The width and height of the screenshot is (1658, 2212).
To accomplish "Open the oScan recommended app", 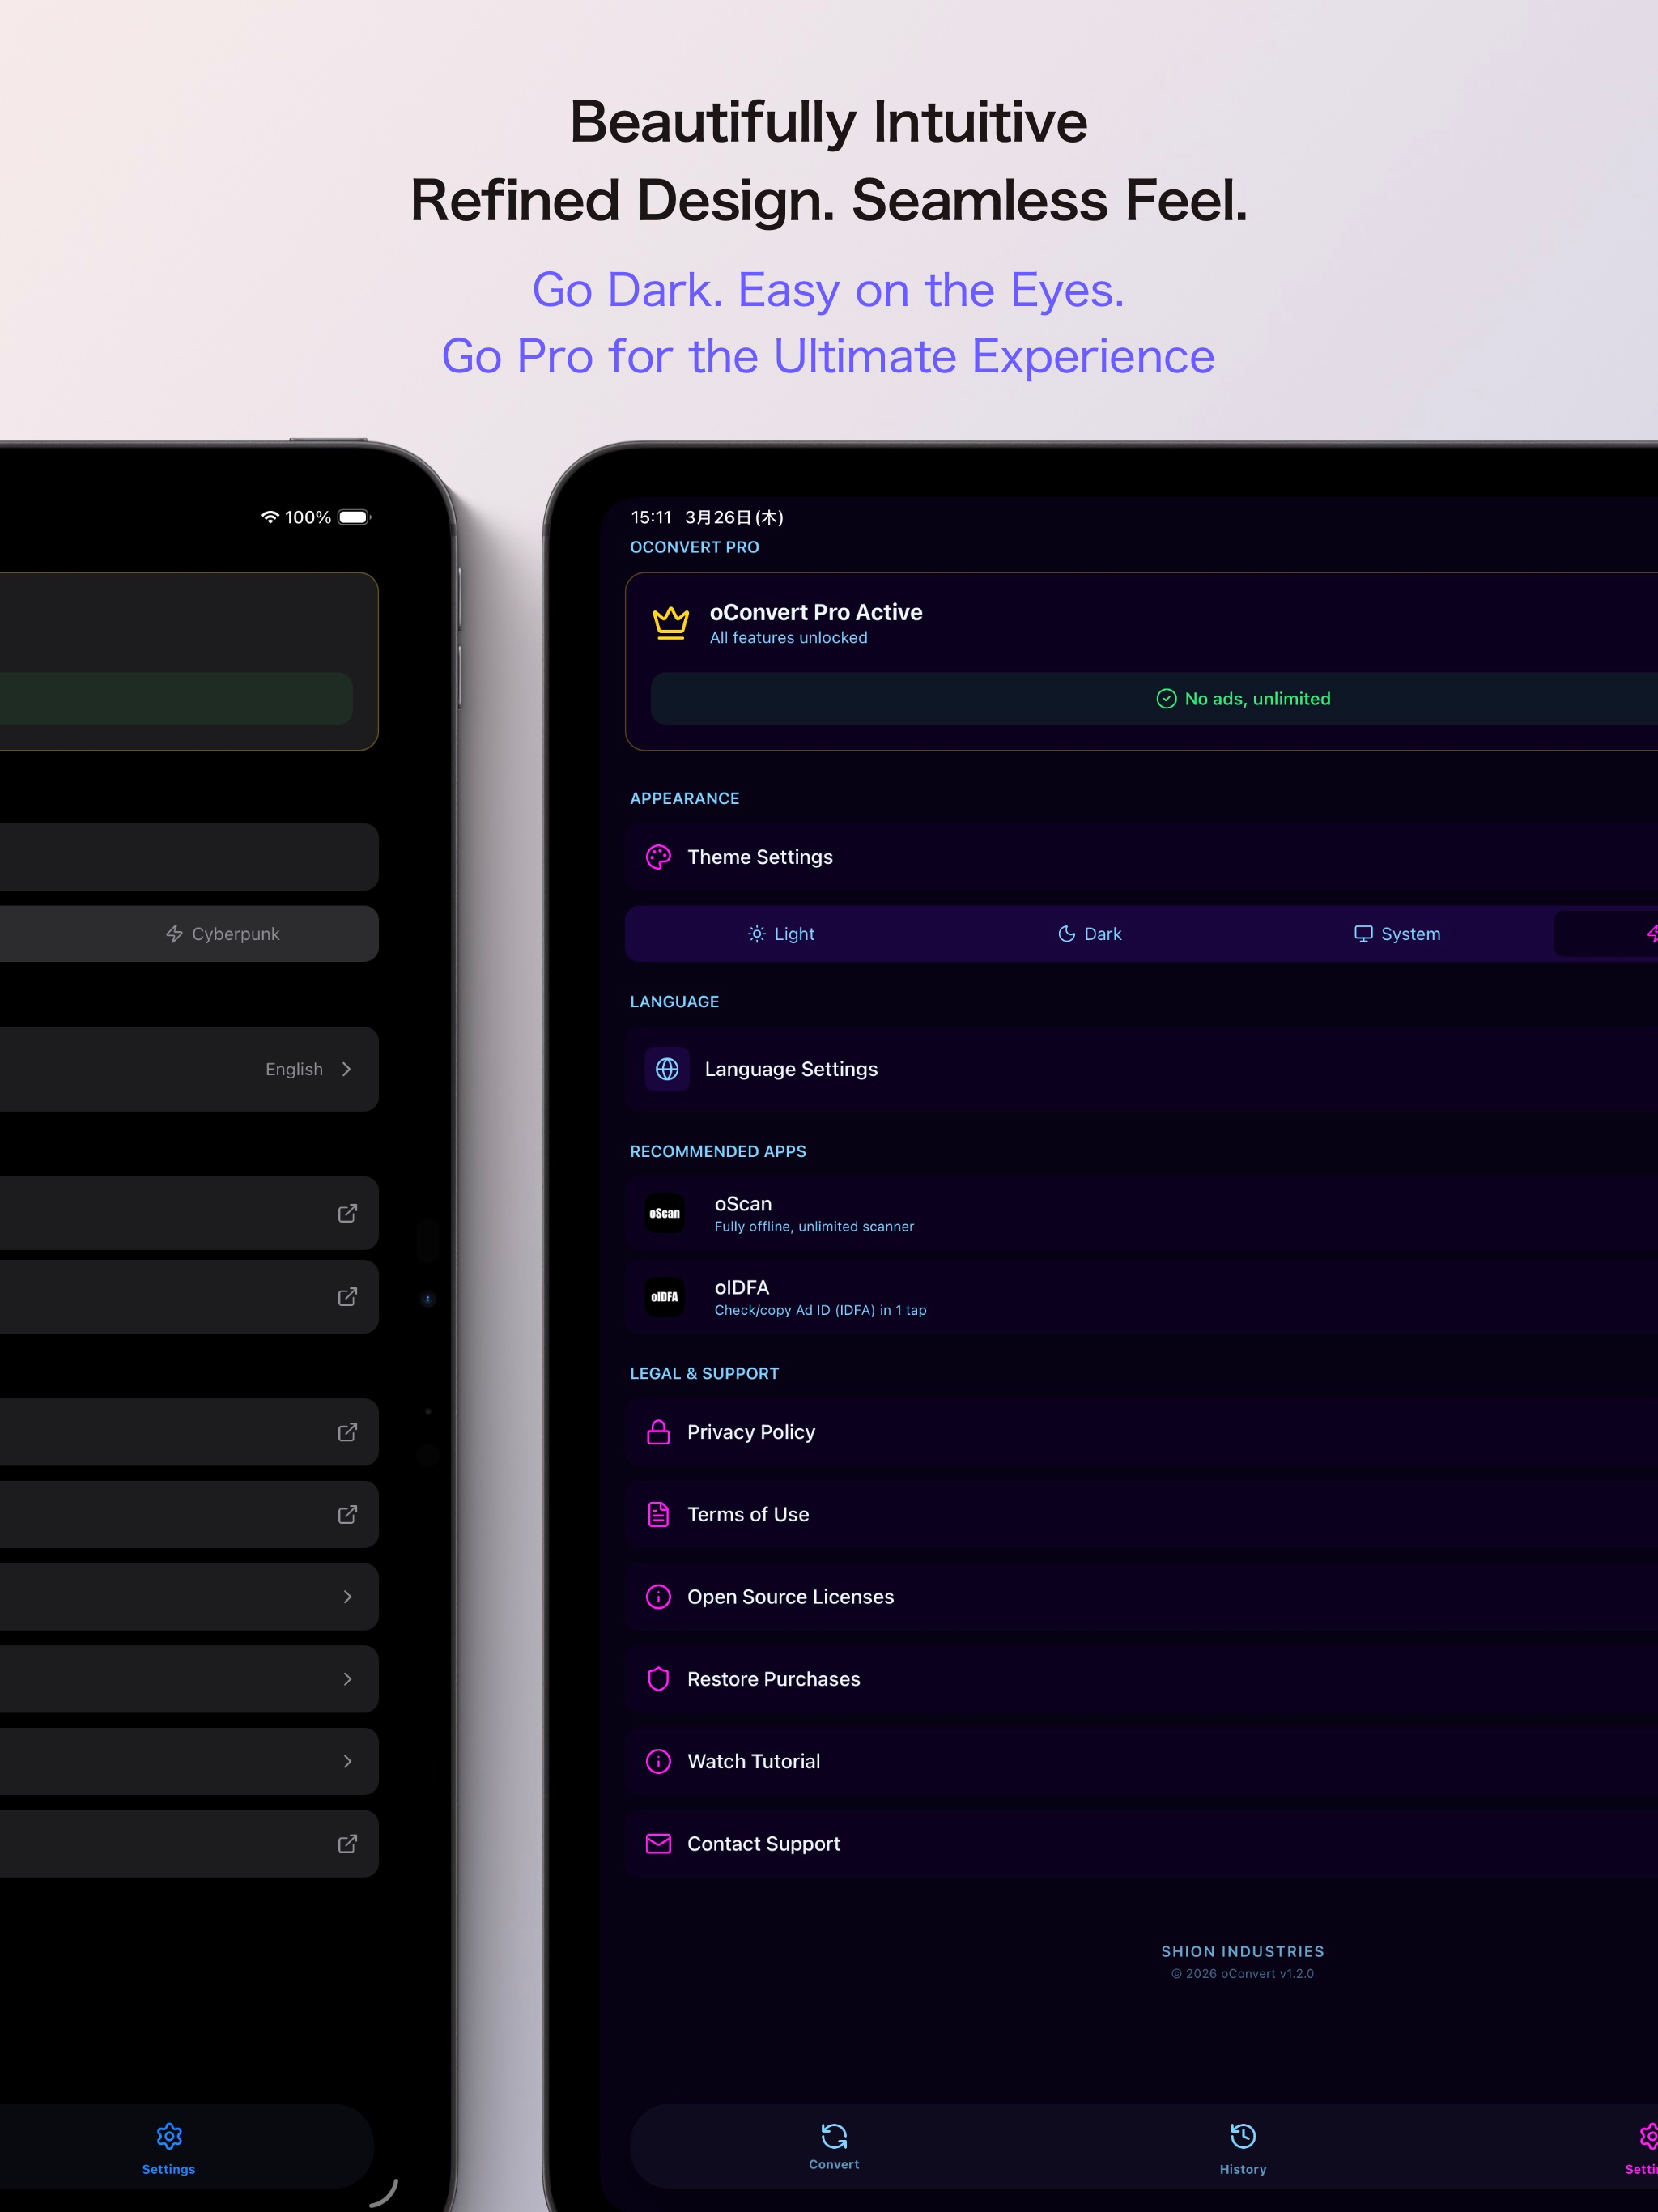I will 1141,1213.
